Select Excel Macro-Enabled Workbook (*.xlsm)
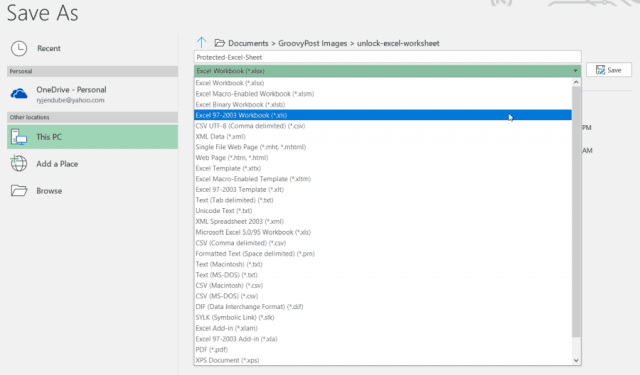This screenshot has height=375, width=640. pos(383,93)
